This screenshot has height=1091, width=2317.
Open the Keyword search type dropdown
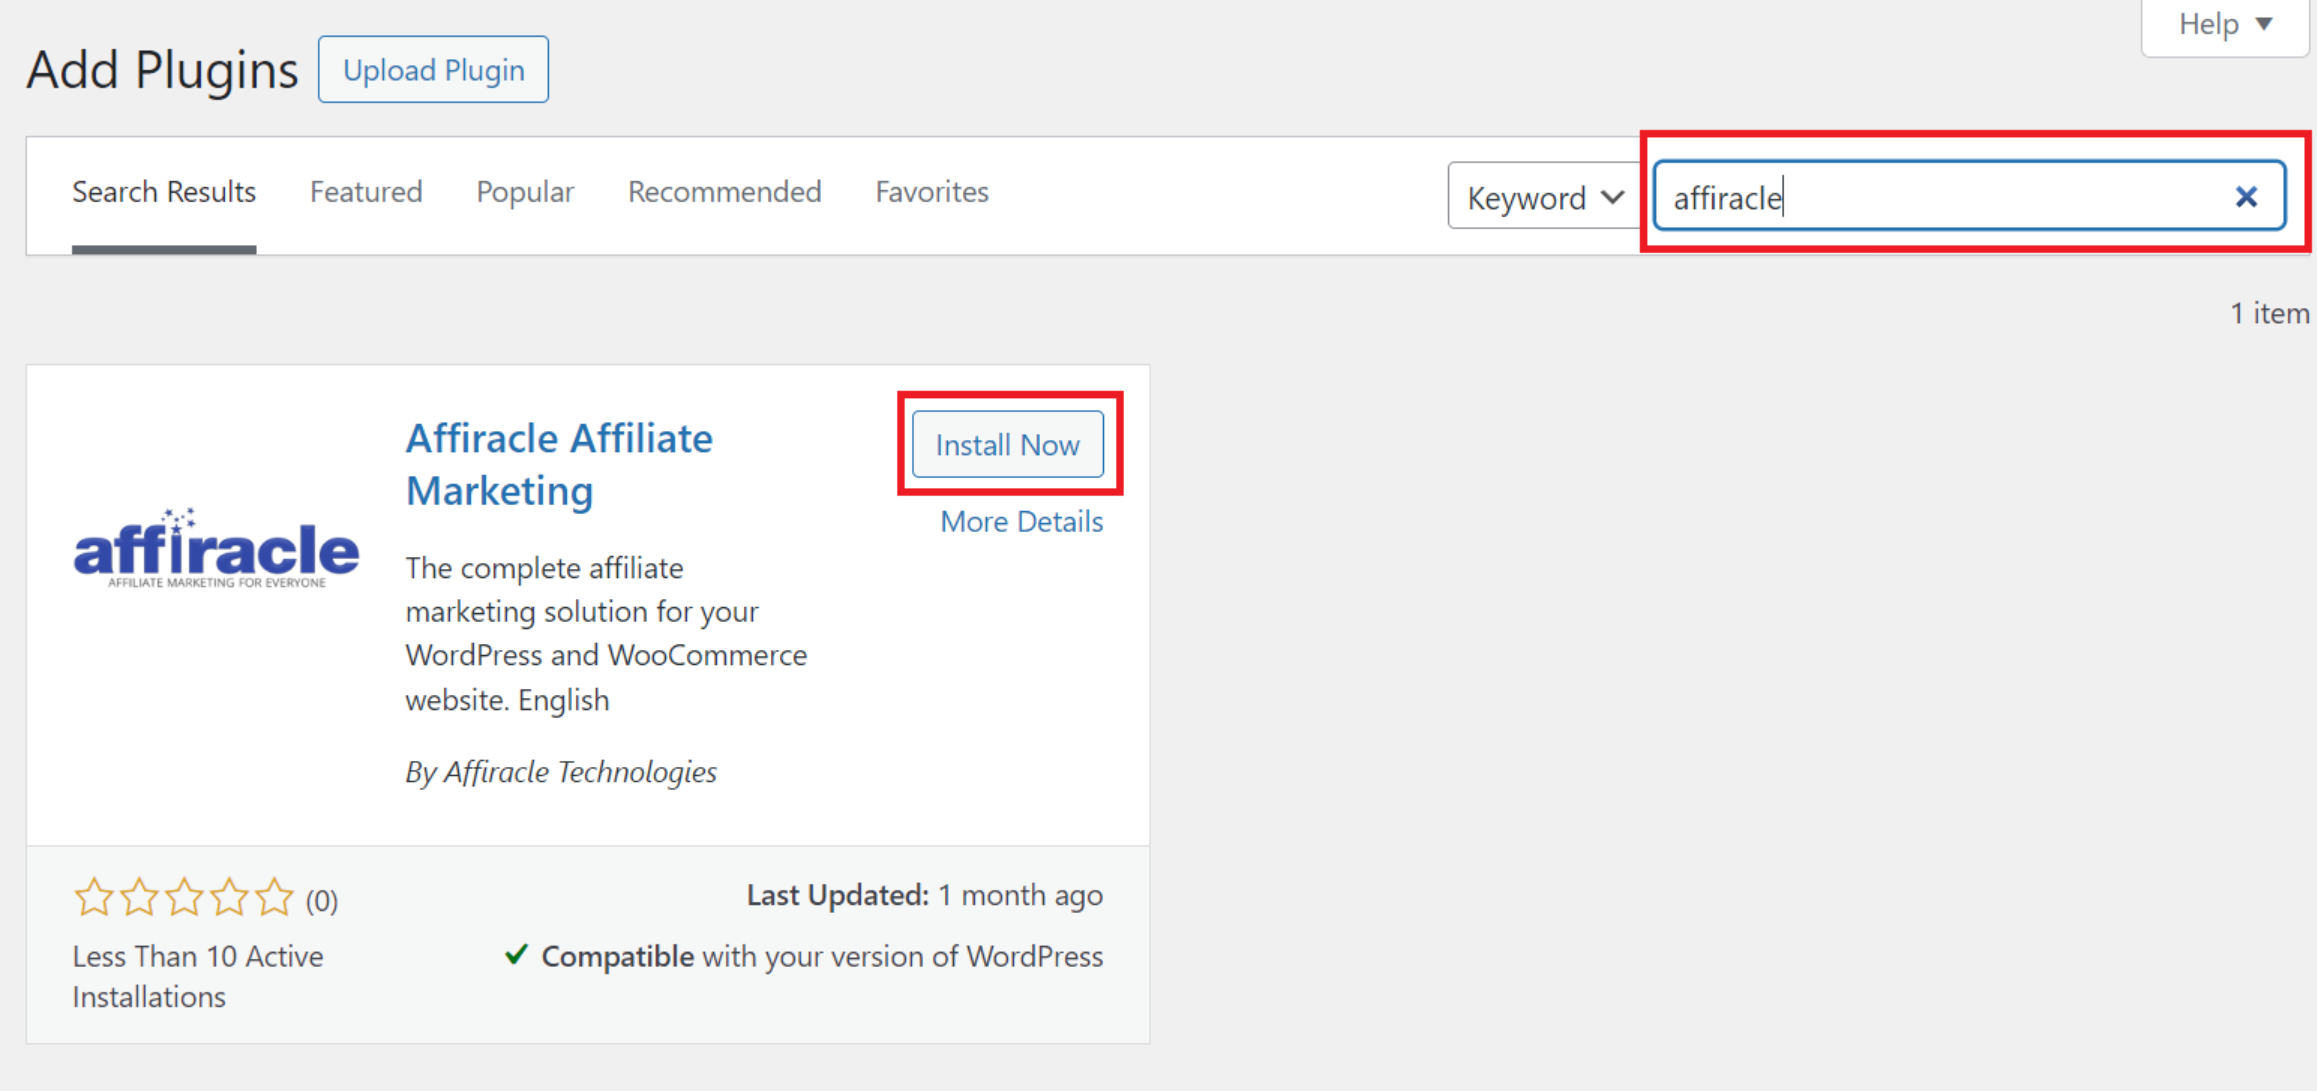point(1543,197)
